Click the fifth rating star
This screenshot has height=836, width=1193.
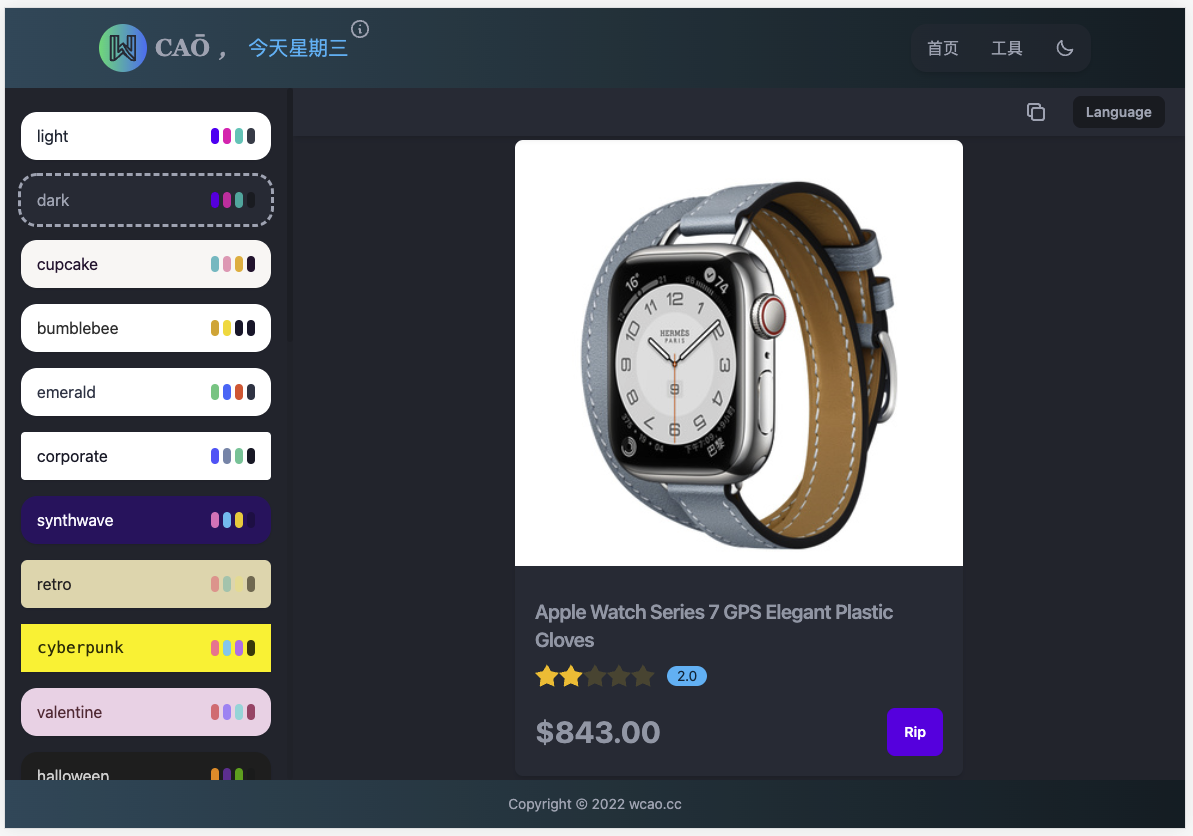coord(643,675)
